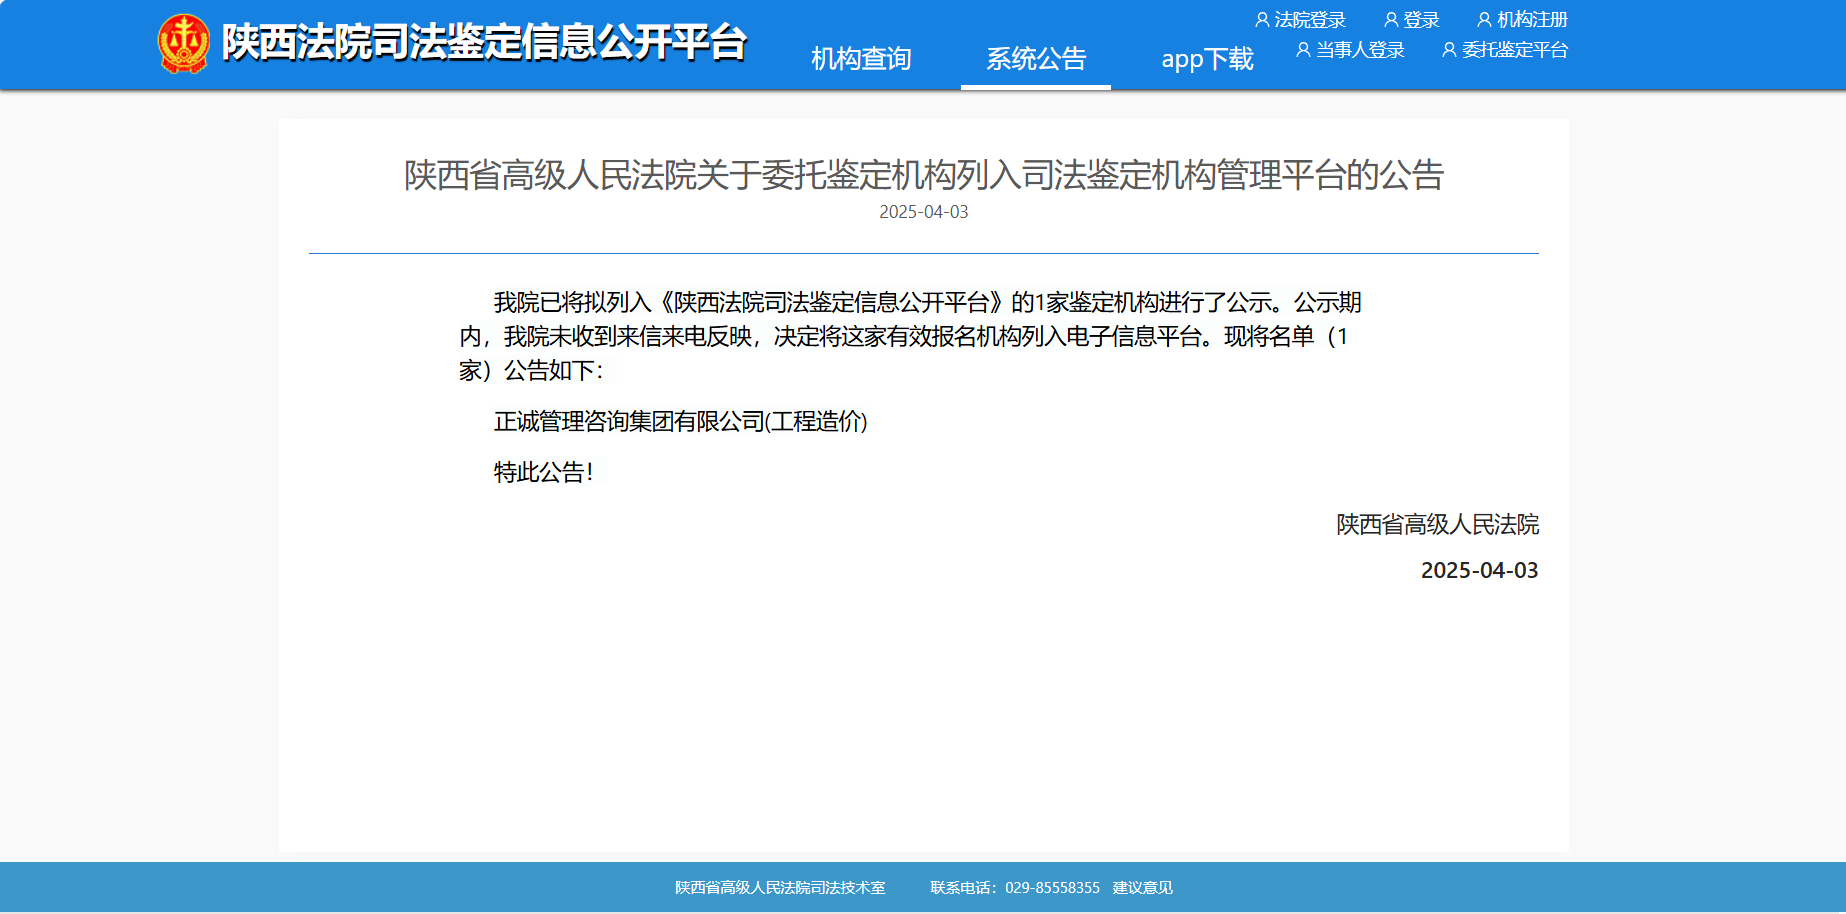The height and width of the screenshot is (914, 1846).
Task: Visit the 委托鉴定平台 link text
Action: [x=1515, y=50]
